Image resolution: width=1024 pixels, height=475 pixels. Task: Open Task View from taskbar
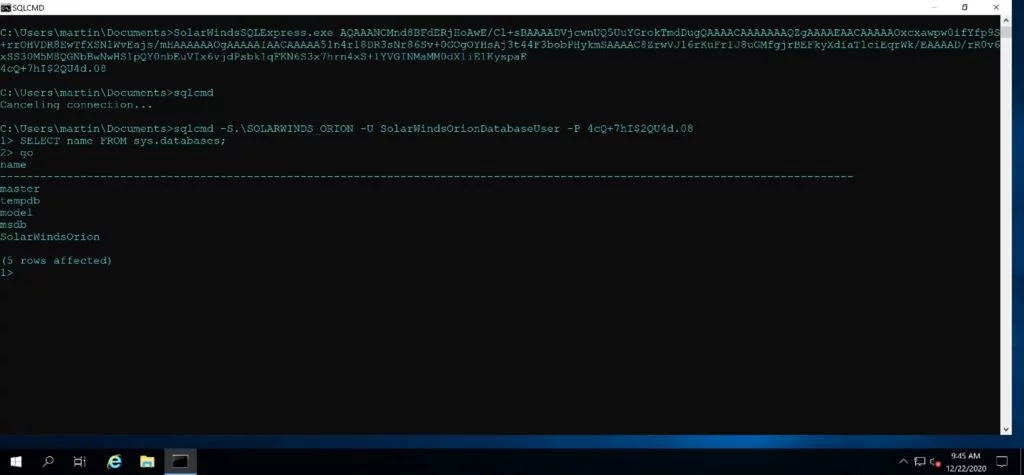point(80,461)
